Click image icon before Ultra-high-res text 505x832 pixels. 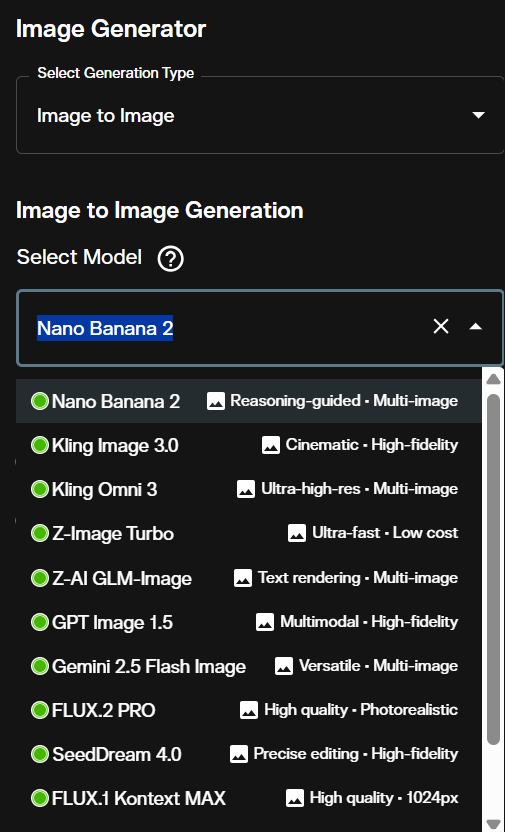click(x=246, y=489)
